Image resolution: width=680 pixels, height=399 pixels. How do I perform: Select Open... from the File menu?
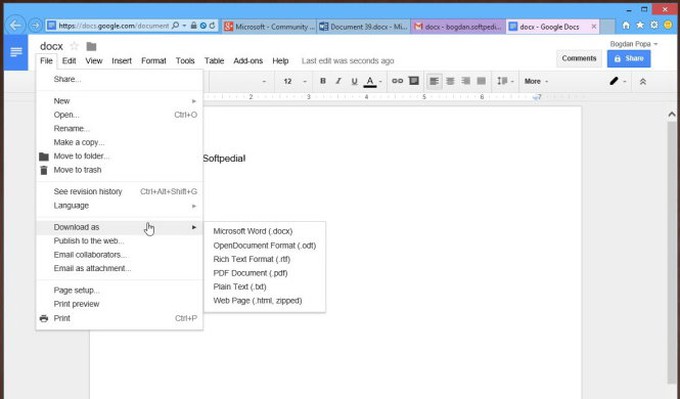click(119, 115)
